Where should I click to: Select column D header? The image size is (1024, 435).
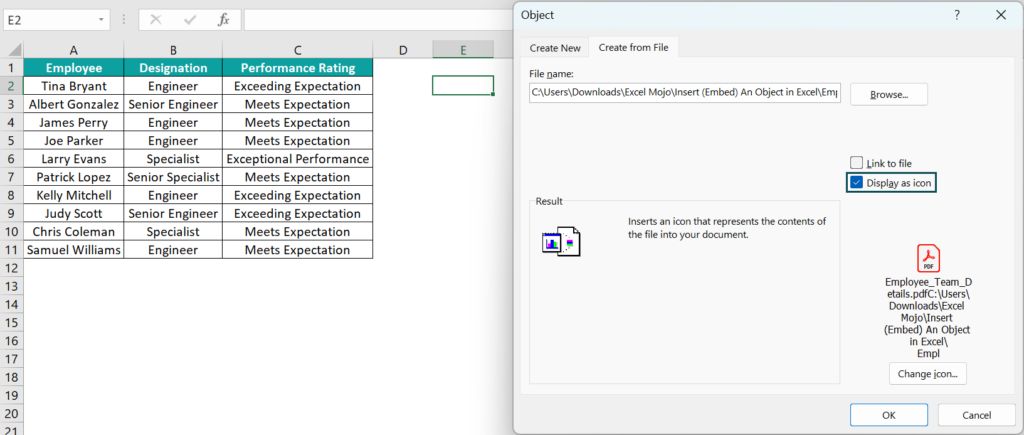tap(402, 50)
